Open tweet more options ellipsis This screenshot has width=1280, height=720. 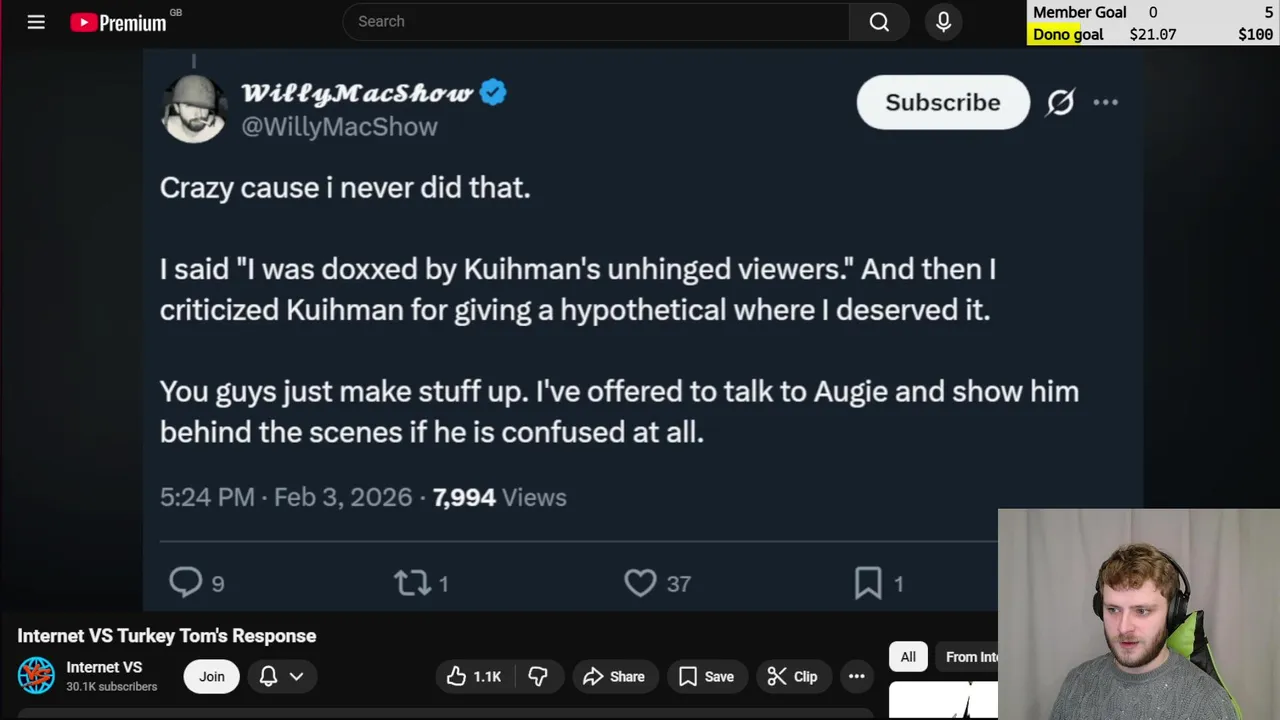click(x=1105, y=102)
